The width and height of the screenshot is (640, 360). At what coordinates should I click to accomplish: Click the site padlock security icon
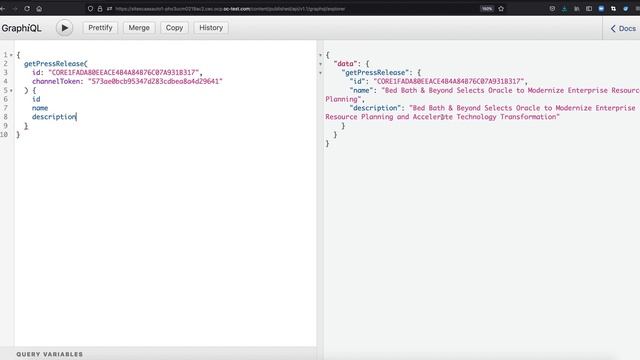click(100, 9)
